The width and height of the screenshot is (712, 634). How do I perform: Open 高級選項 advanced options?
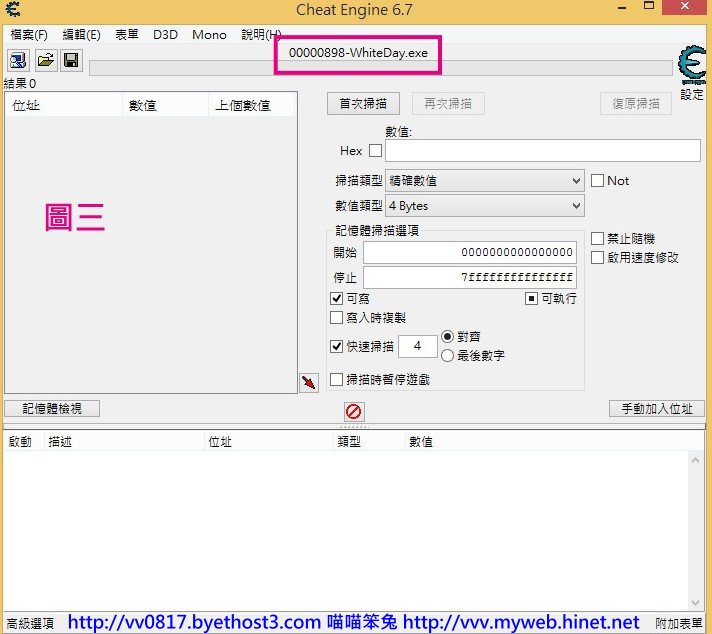coord(30,623)
